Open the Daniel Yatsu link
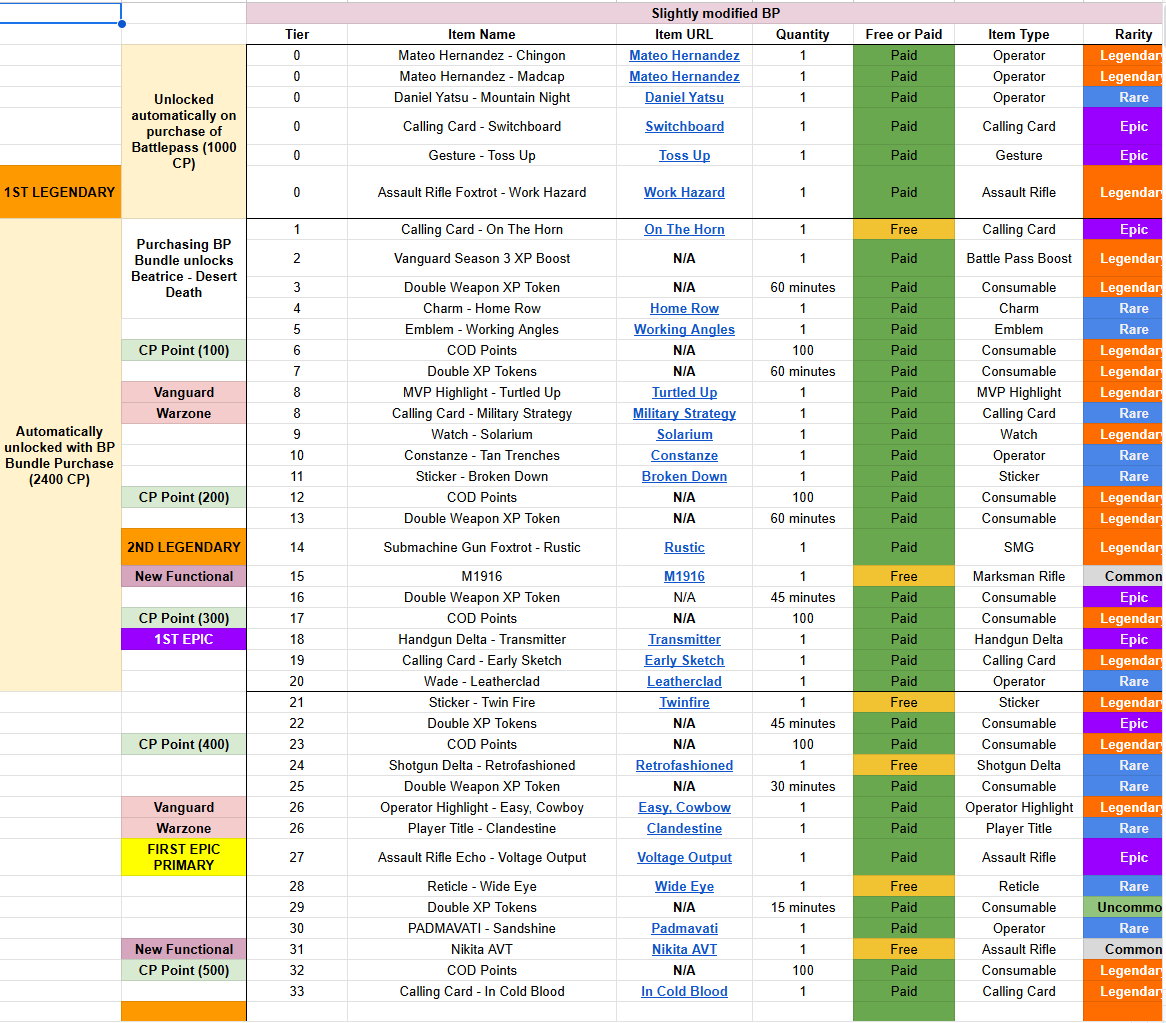 click(684, 97)
